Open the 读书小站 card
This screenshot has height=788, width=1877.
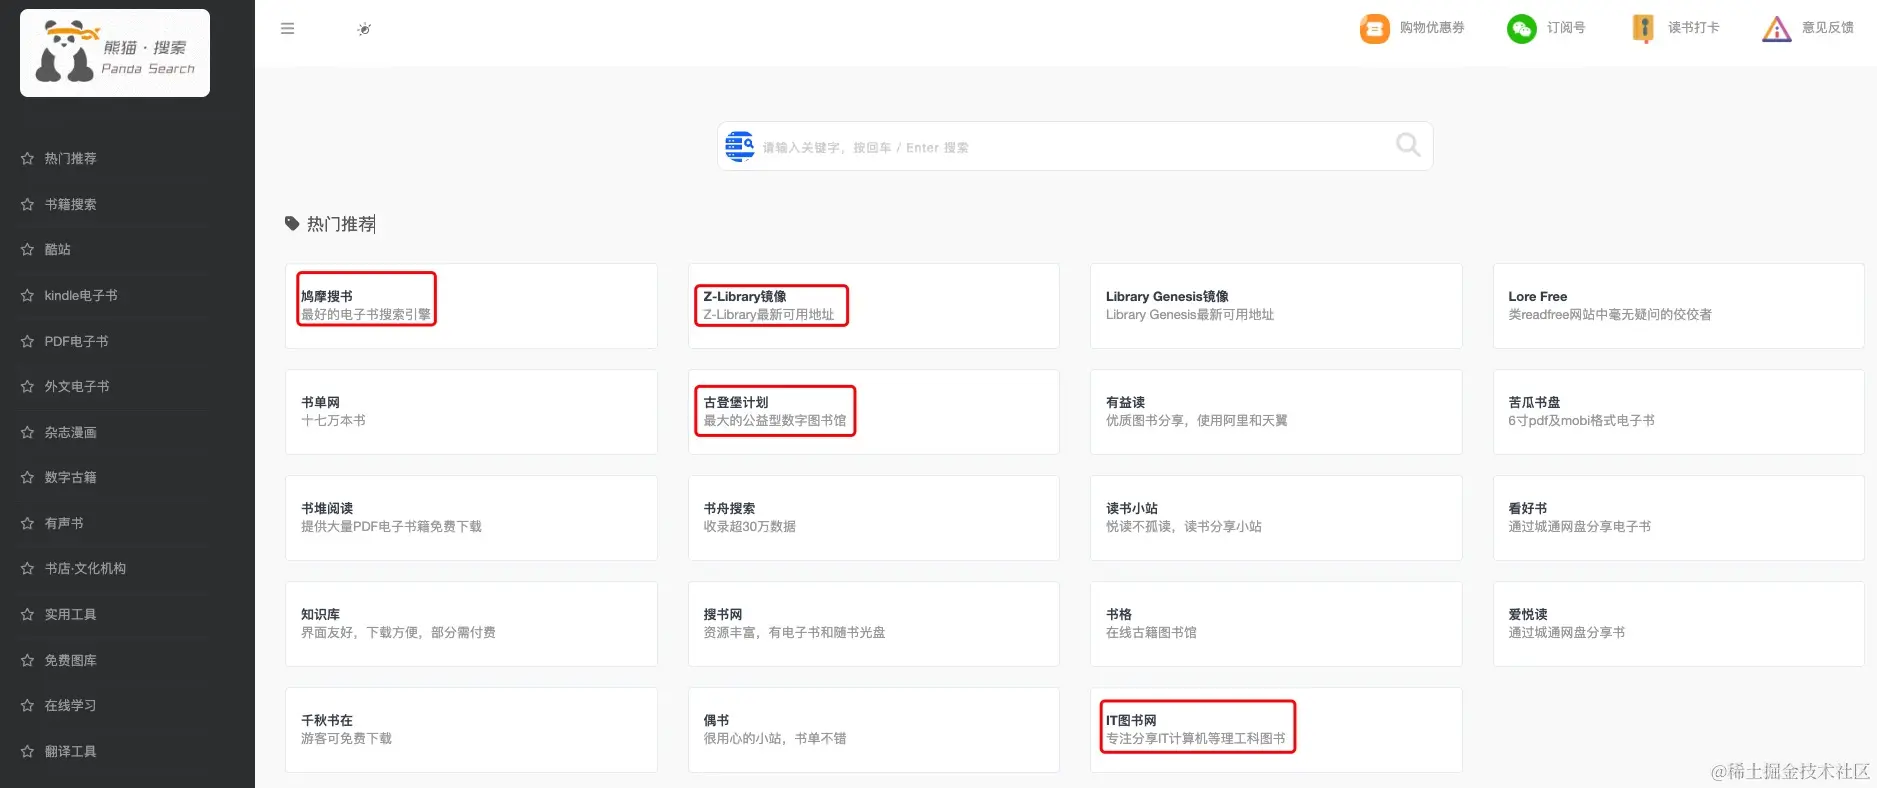point(1276,518)
